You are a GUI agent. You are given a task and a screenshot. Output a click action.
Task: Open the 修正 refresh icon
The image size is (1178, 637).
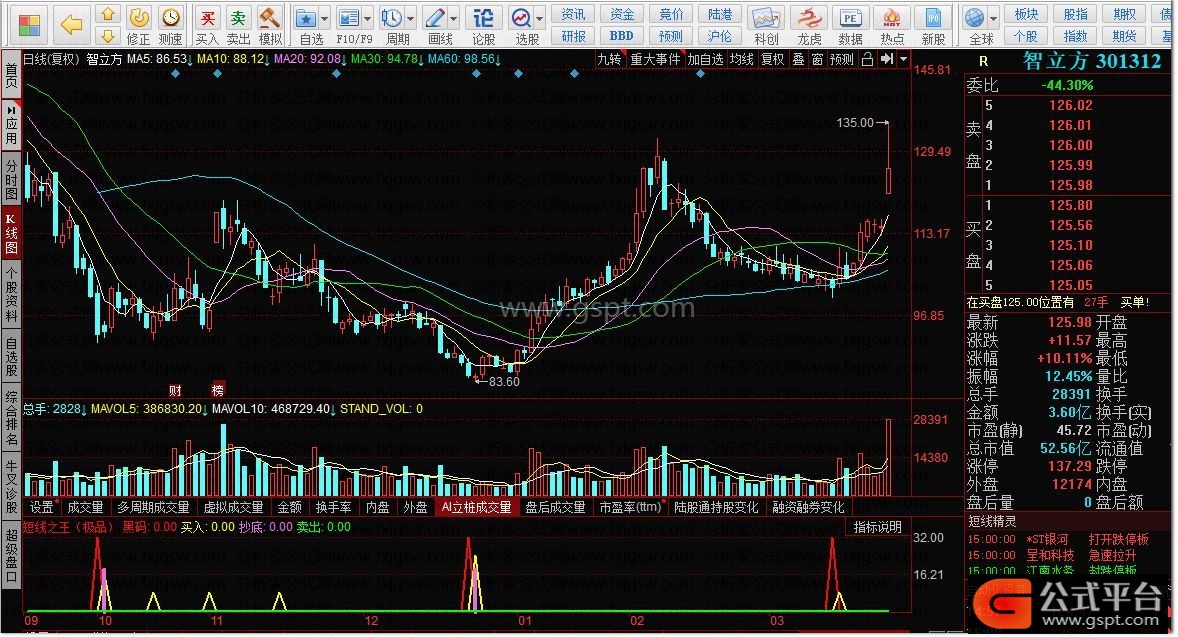(x=138, y=17)
